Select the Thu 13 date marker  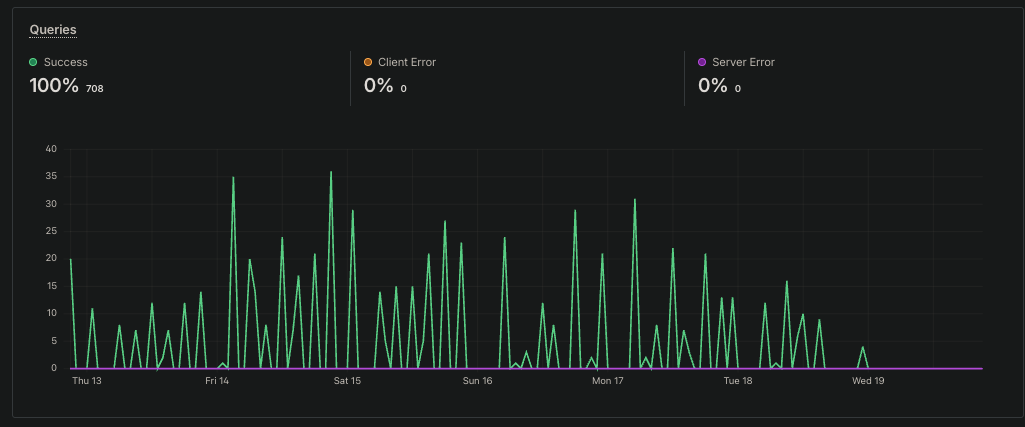click(x=86, y=381)
